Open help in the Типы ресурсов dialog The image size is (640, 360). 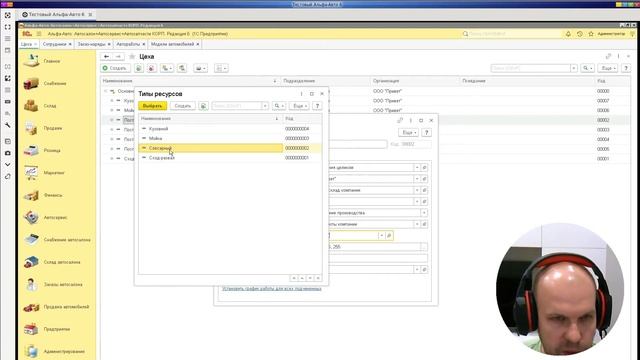click(x=317, y=106)
